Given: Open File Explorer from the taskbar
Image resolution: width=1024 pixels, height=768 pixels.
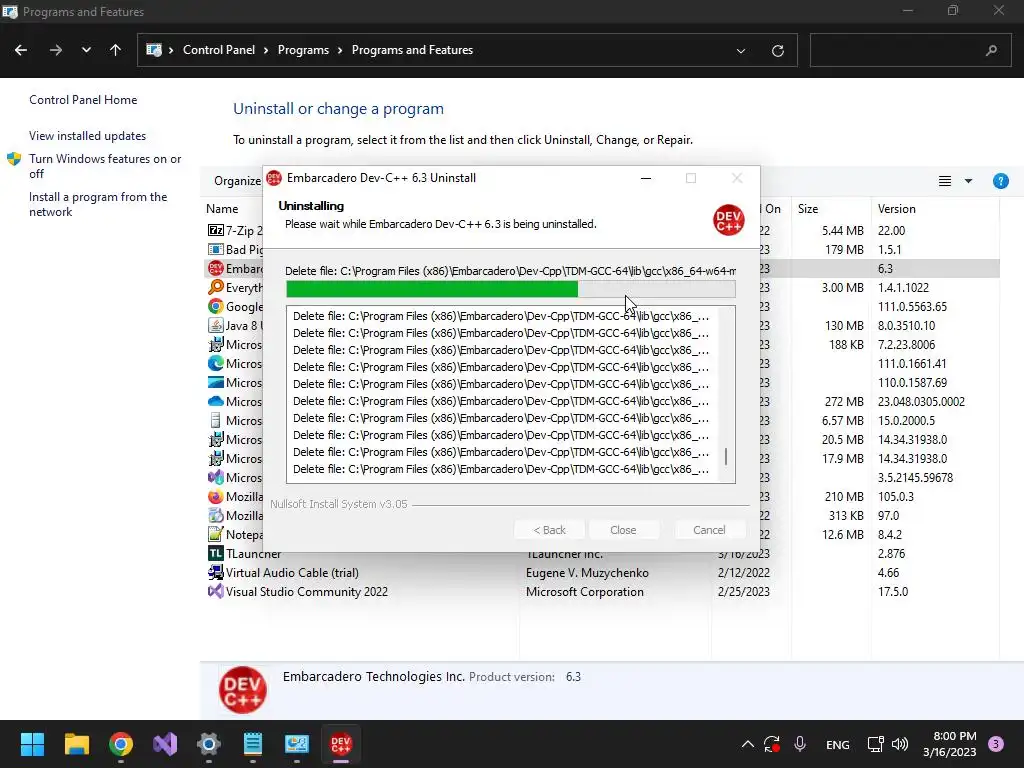Looking at the screenshot, I should [76, 744].
